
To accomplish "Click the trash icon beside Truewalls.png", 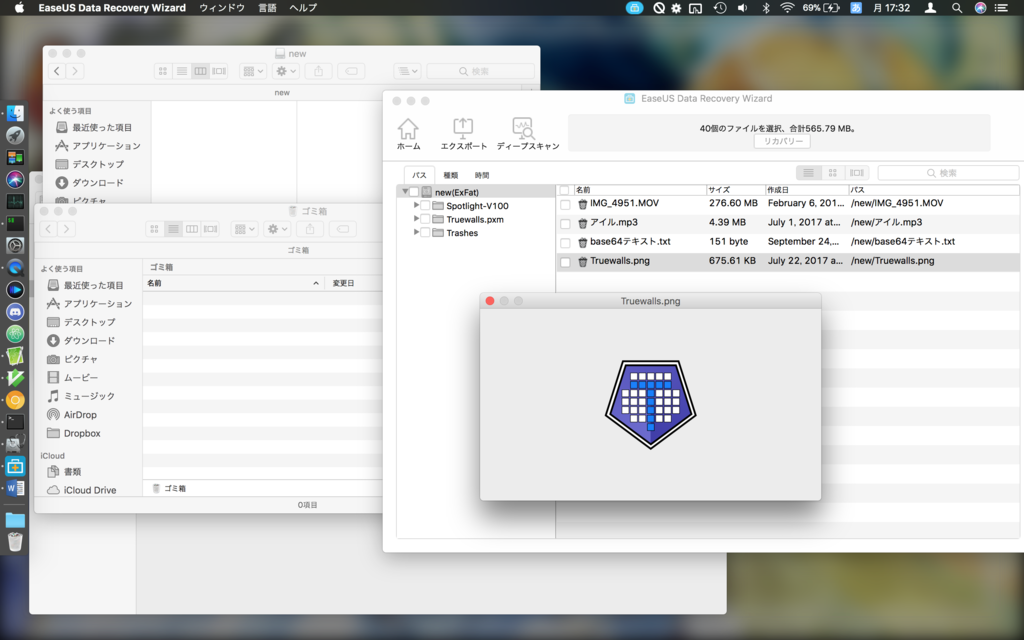I will pyautogui.click(x=583, y=262).
